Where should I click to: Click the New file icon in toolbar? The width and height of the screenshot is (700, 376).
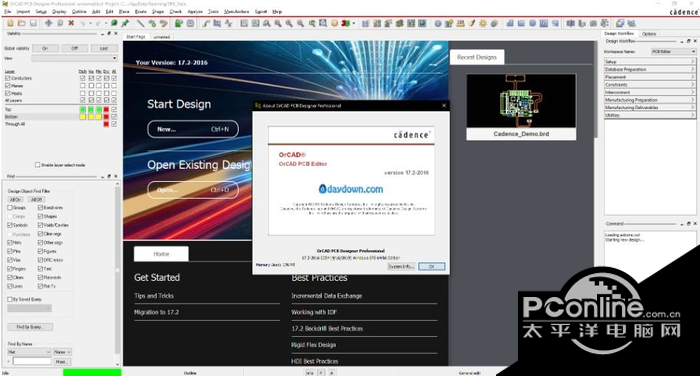pos(10,23)
